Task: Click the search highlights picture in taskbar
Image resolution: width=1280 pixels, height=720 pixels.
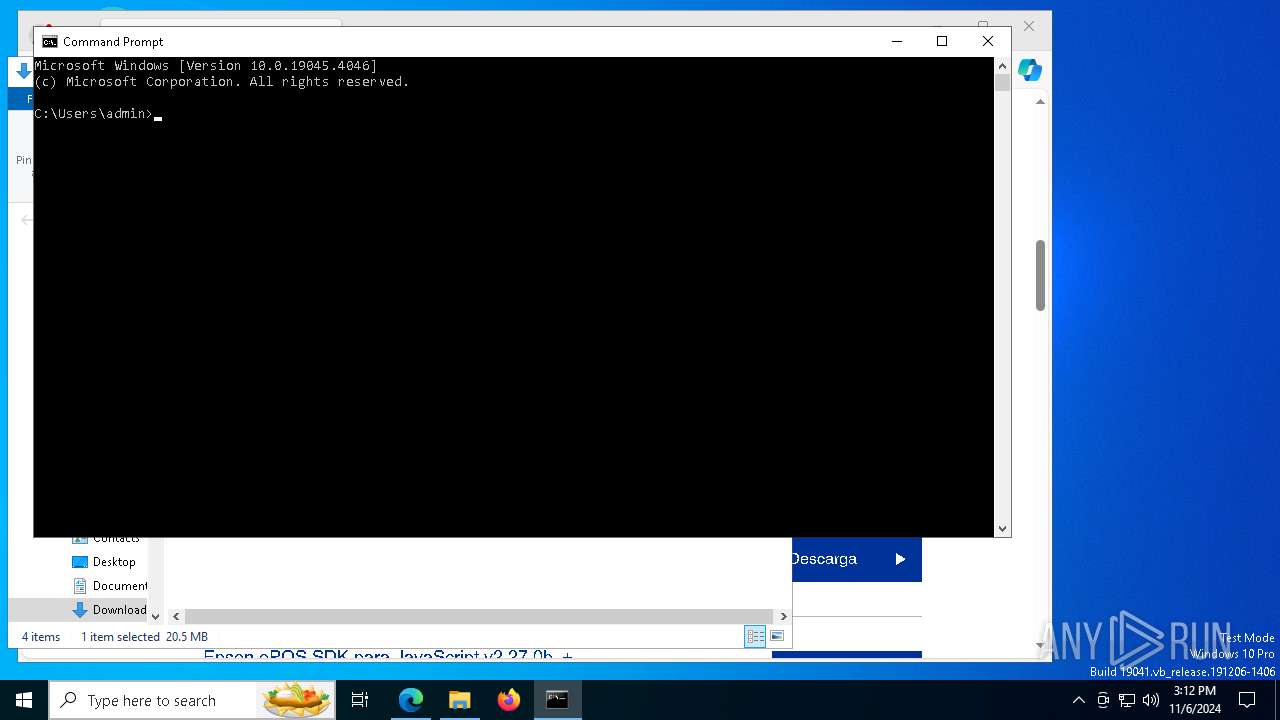Action: (x=296, y=700)
